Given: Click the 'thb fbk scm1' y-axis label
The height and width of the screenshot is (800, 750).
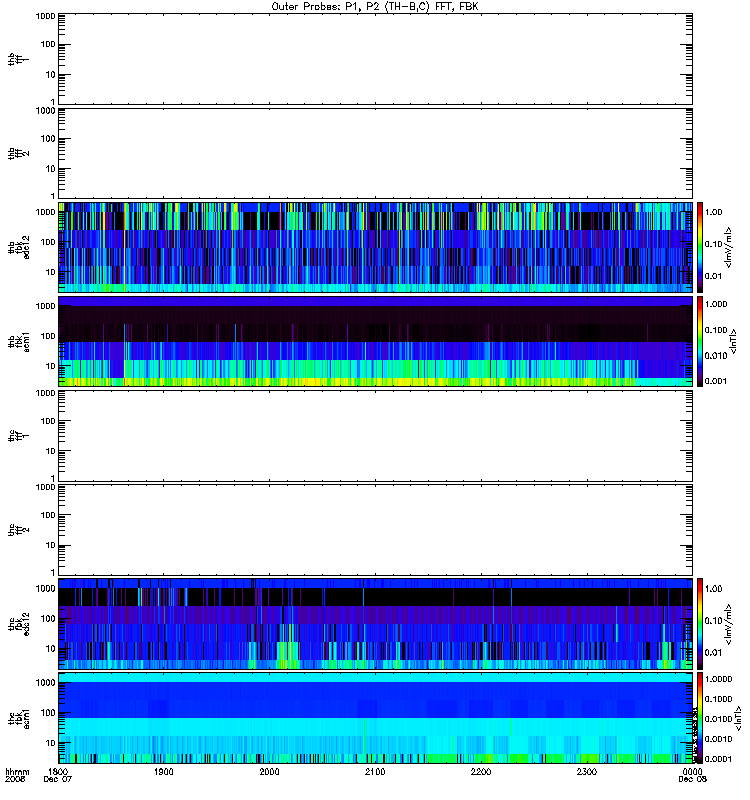Looking at the screenshot, I should [19, 341].
